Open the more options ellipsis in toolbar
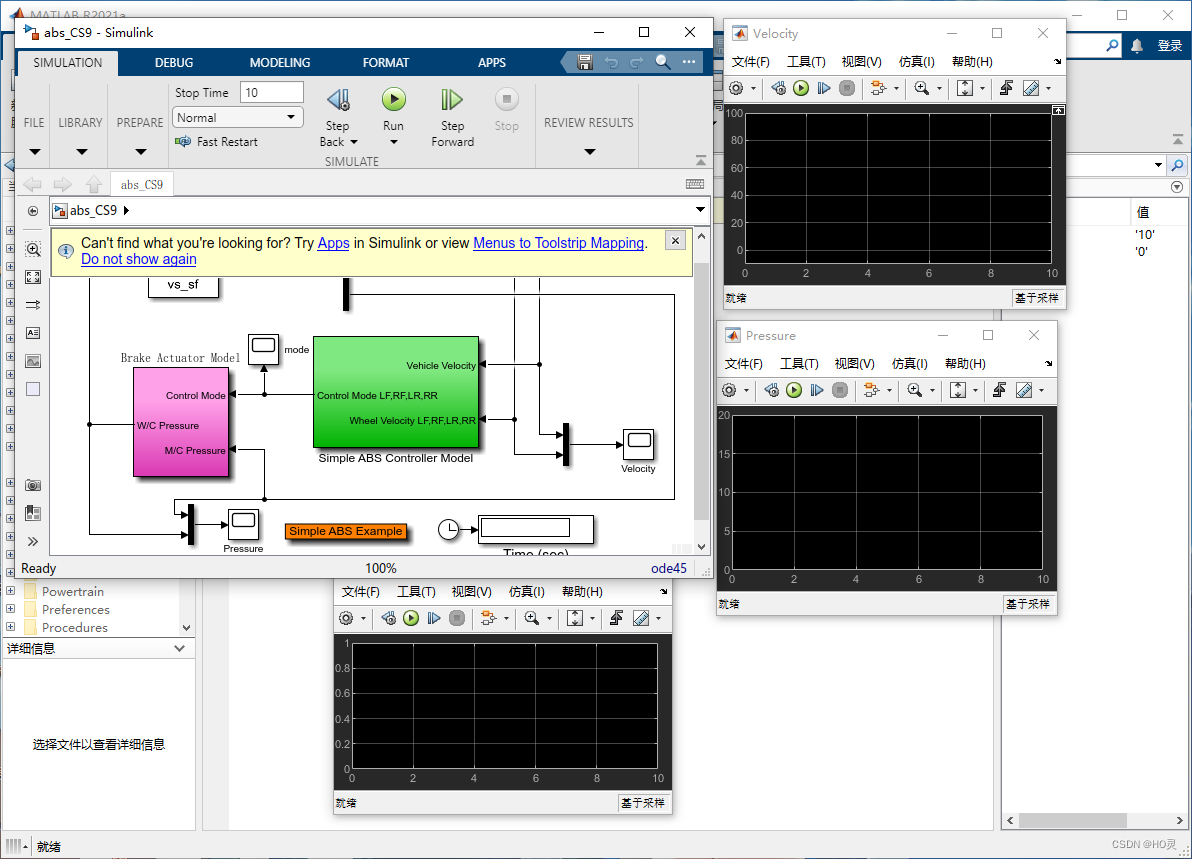1192x859 pixels. 689,62
